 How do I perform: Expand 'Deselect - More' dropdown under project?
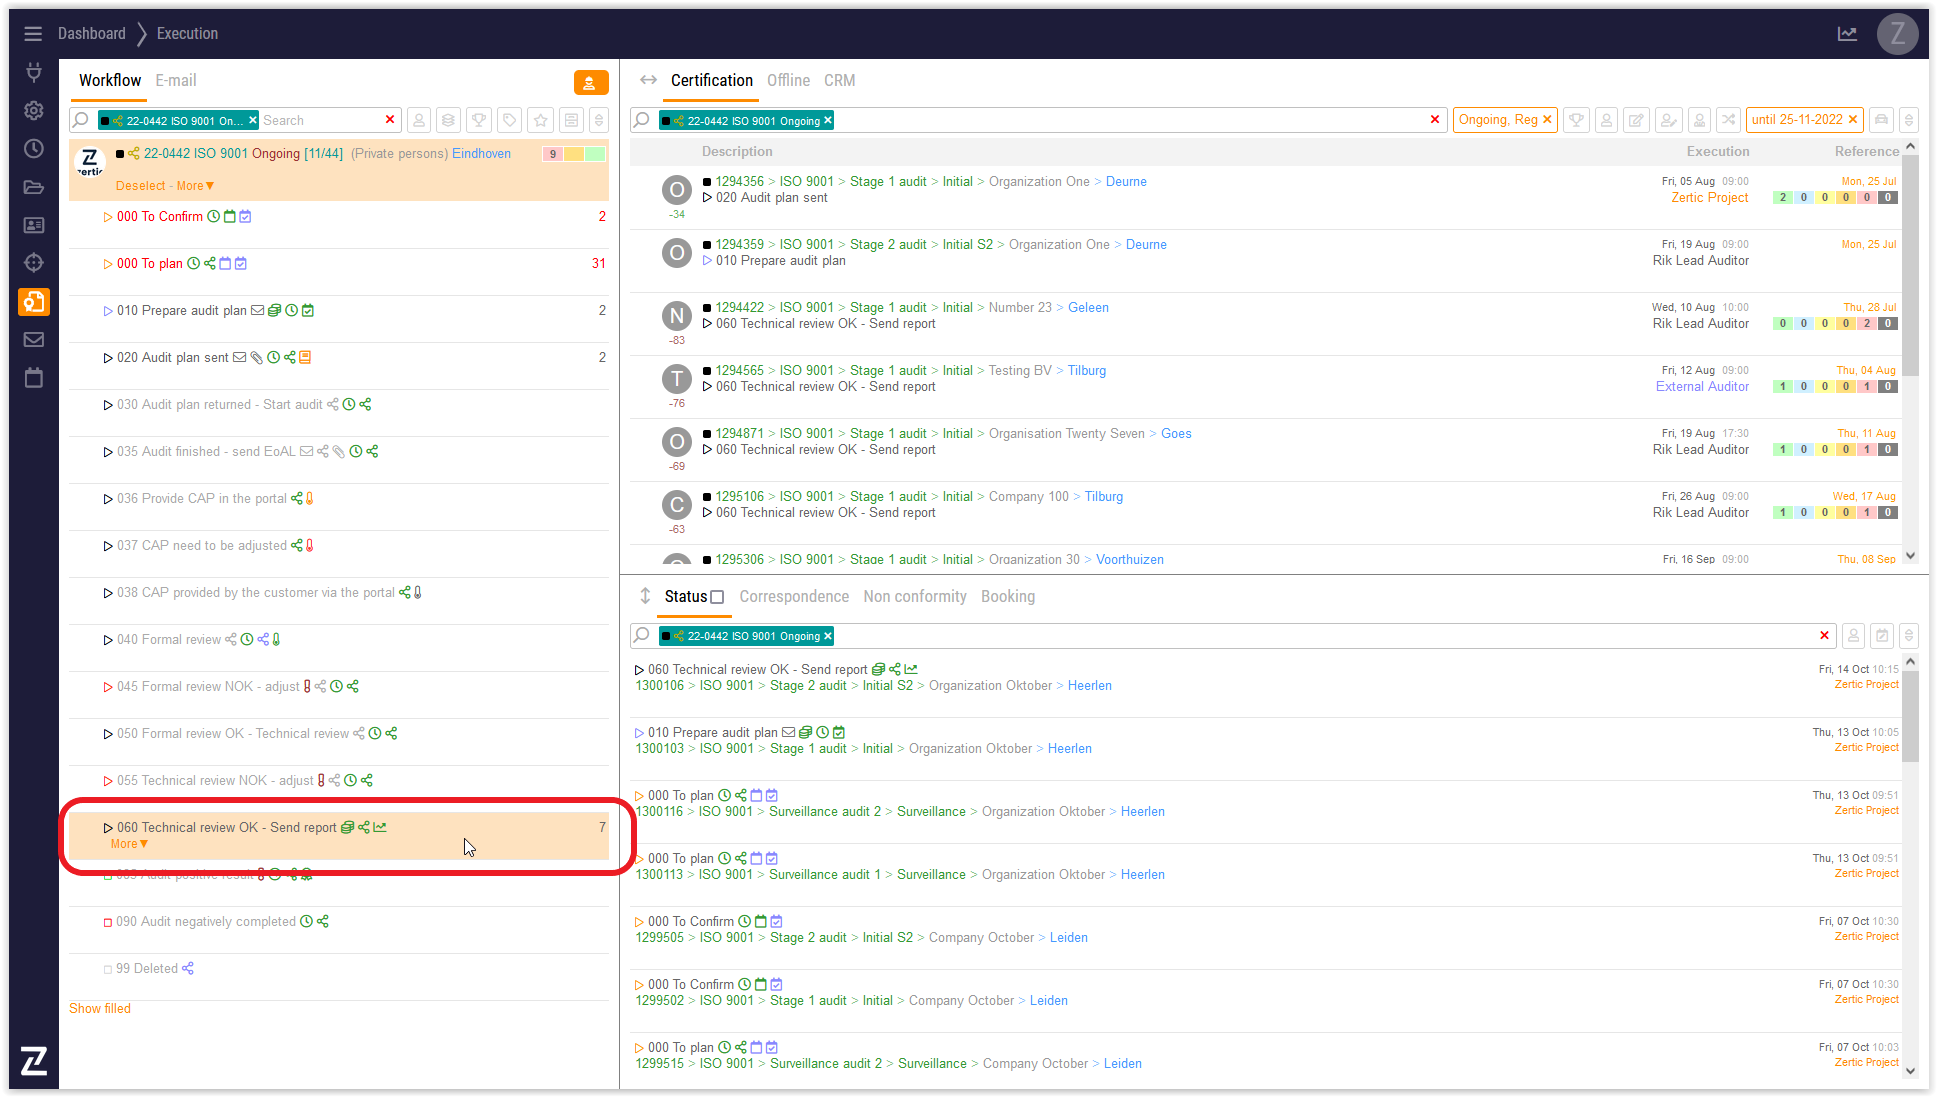pos(196,186)
